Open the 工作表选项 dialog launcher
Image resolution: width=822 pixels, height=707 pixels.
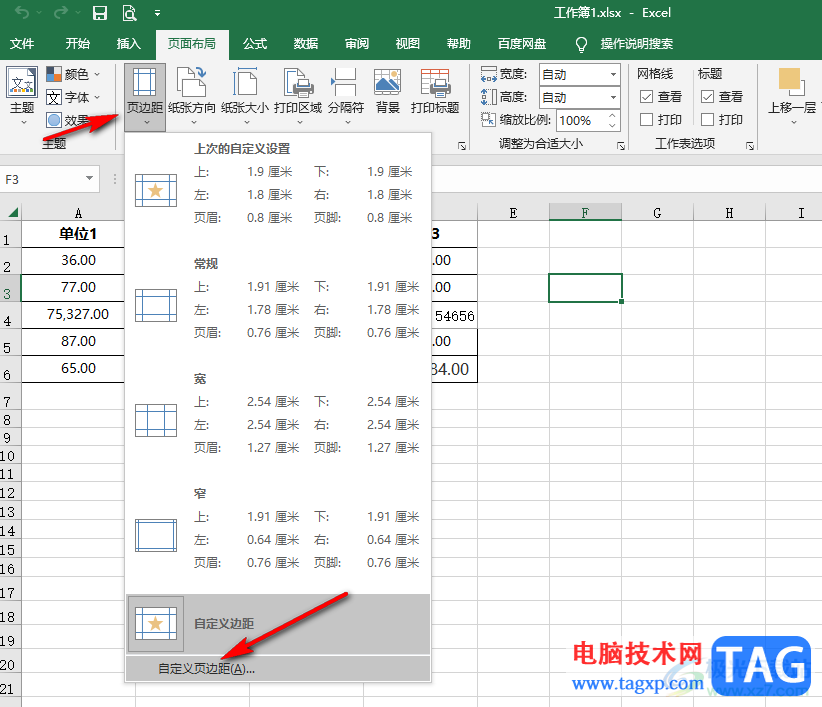point(750,146)
